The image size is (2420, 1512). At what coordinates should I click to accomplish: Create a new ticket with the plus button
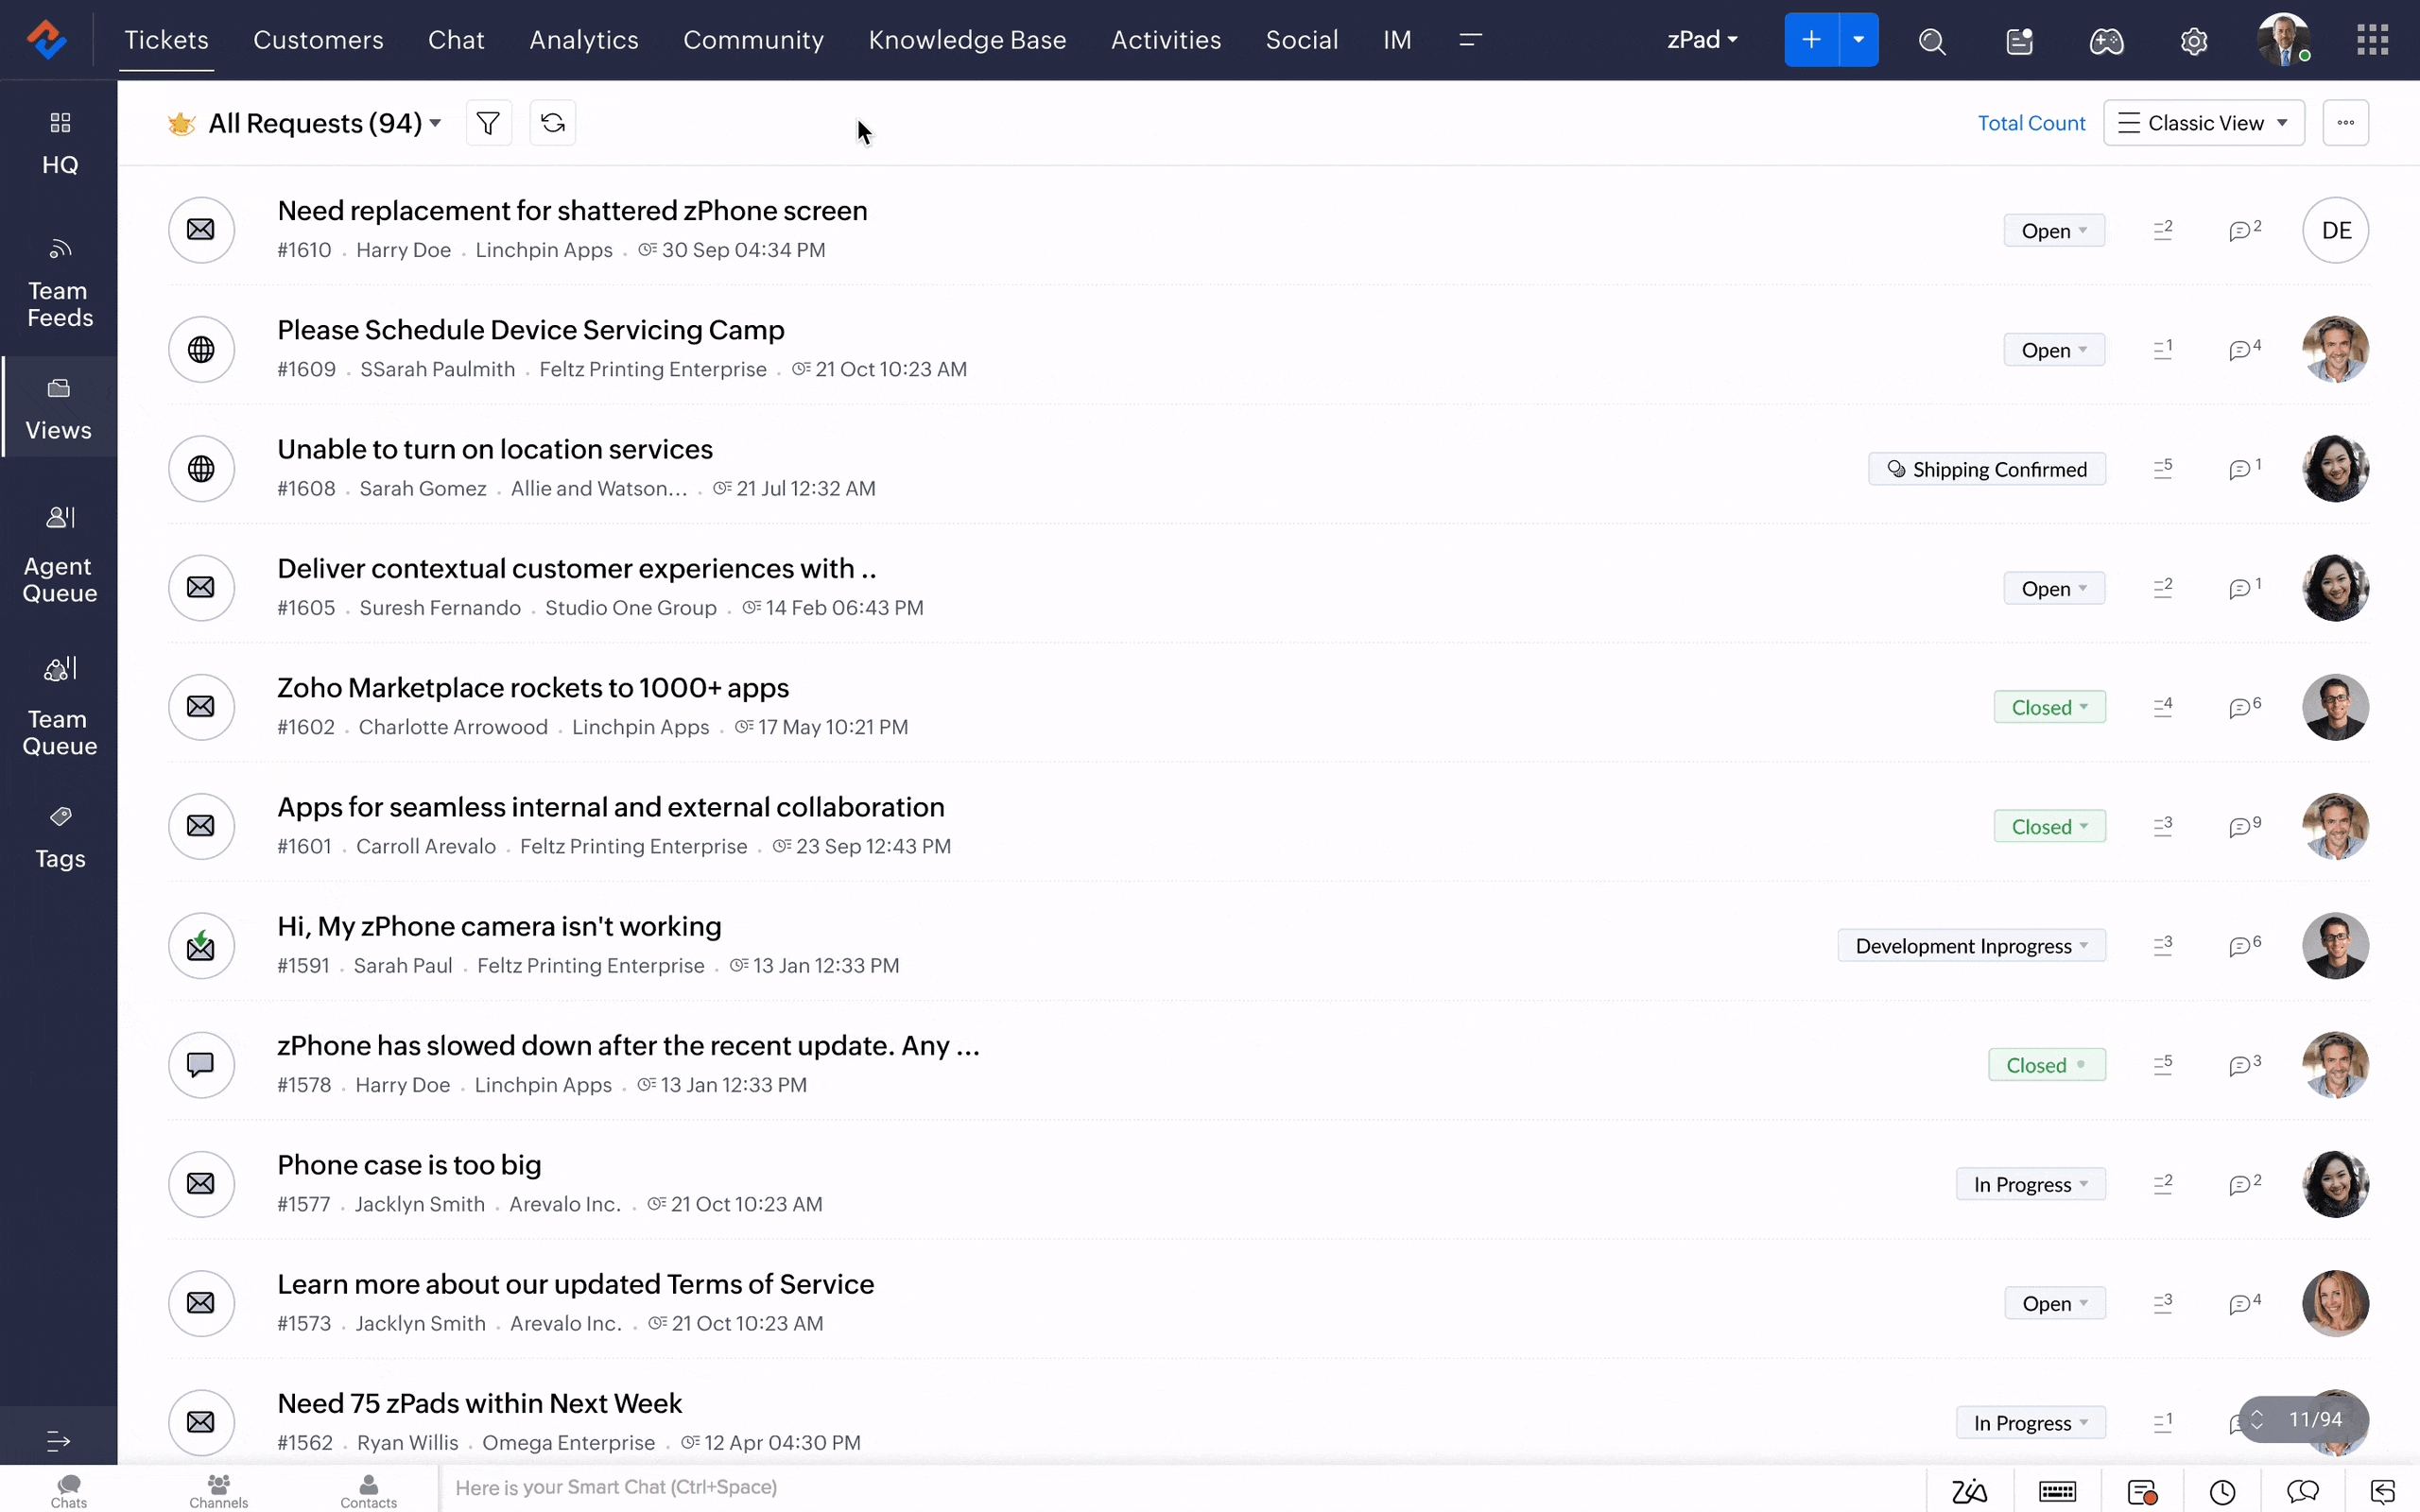click(1810, 39)
